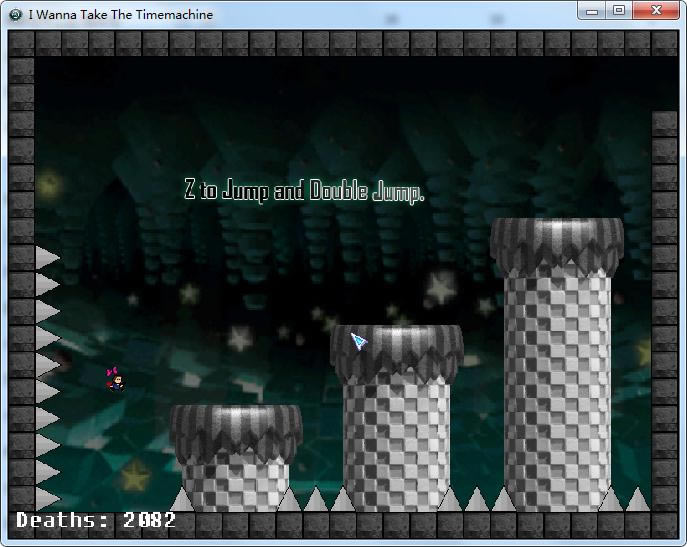Image resolution: width=687 pixels, height=547 pixels.
Task: Click the floor spike left of the shortest pipe
Action: point(182,499)
